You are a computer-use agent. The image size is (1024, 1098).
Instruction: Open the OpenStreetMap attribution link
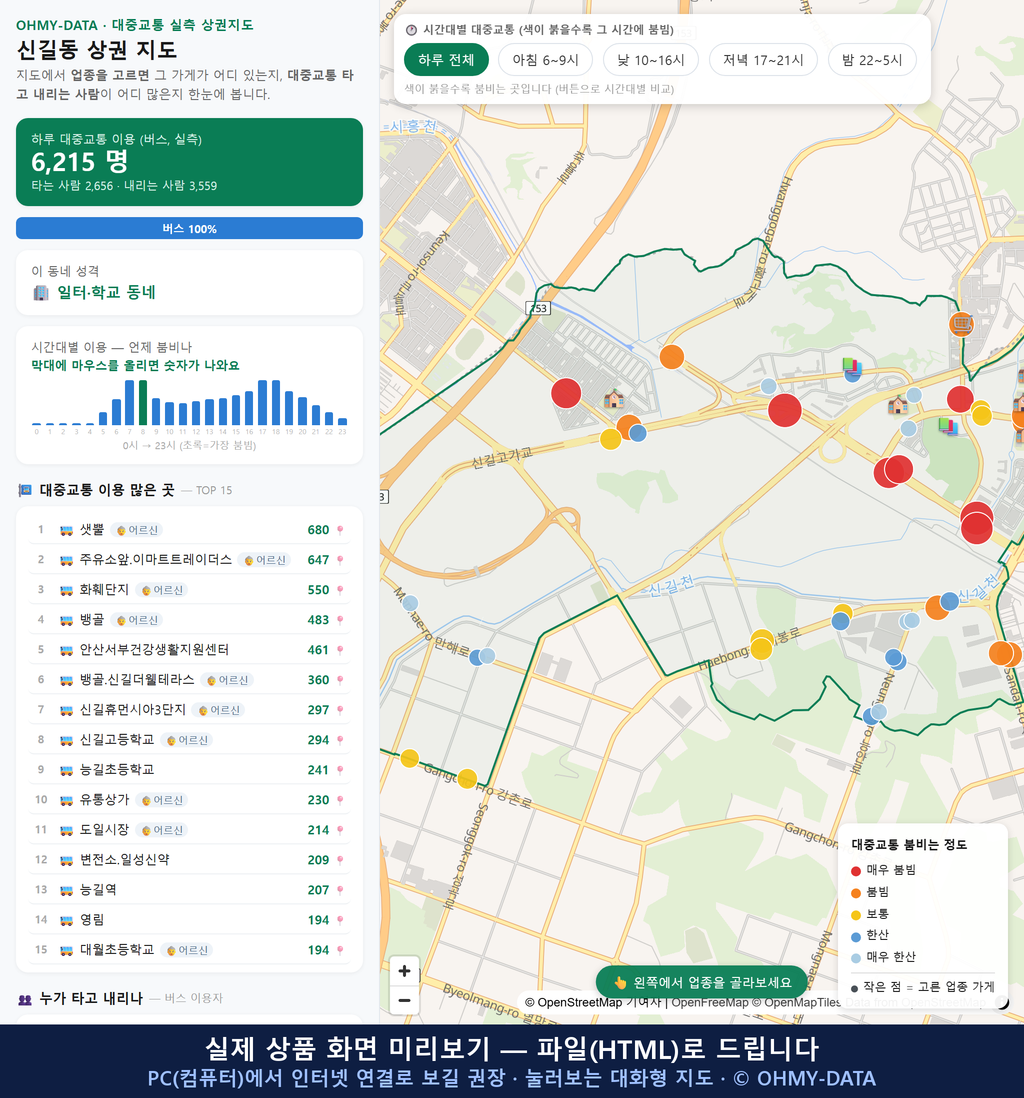click(574, 1003)
